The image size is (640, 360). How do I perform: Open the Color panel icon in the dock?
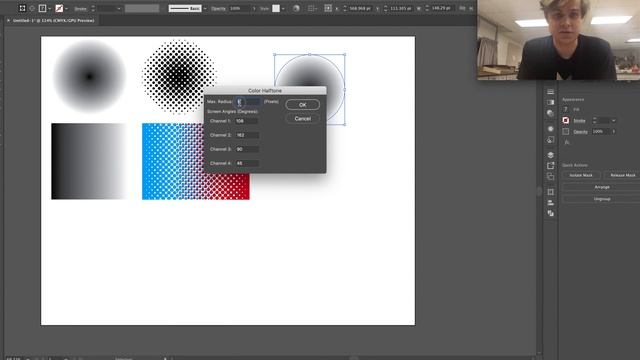[551, 113]
